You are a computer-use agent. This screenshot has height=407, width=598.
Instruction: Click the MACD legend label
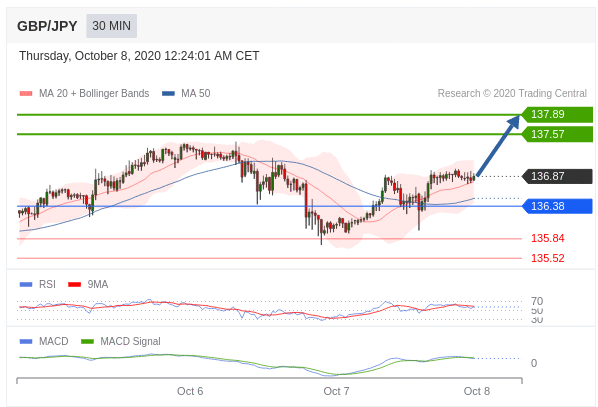(x=53, y=341)
